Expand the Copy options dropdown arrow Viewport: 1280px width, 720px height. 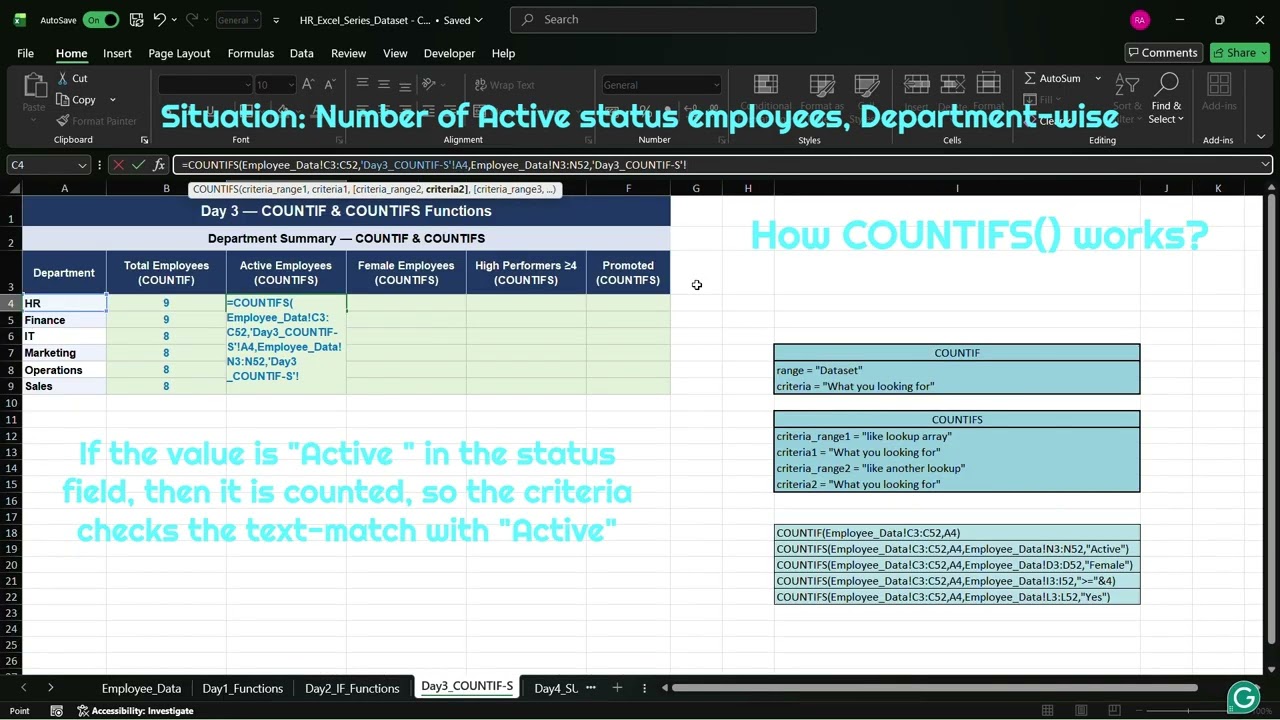click(x=112, y=100)
